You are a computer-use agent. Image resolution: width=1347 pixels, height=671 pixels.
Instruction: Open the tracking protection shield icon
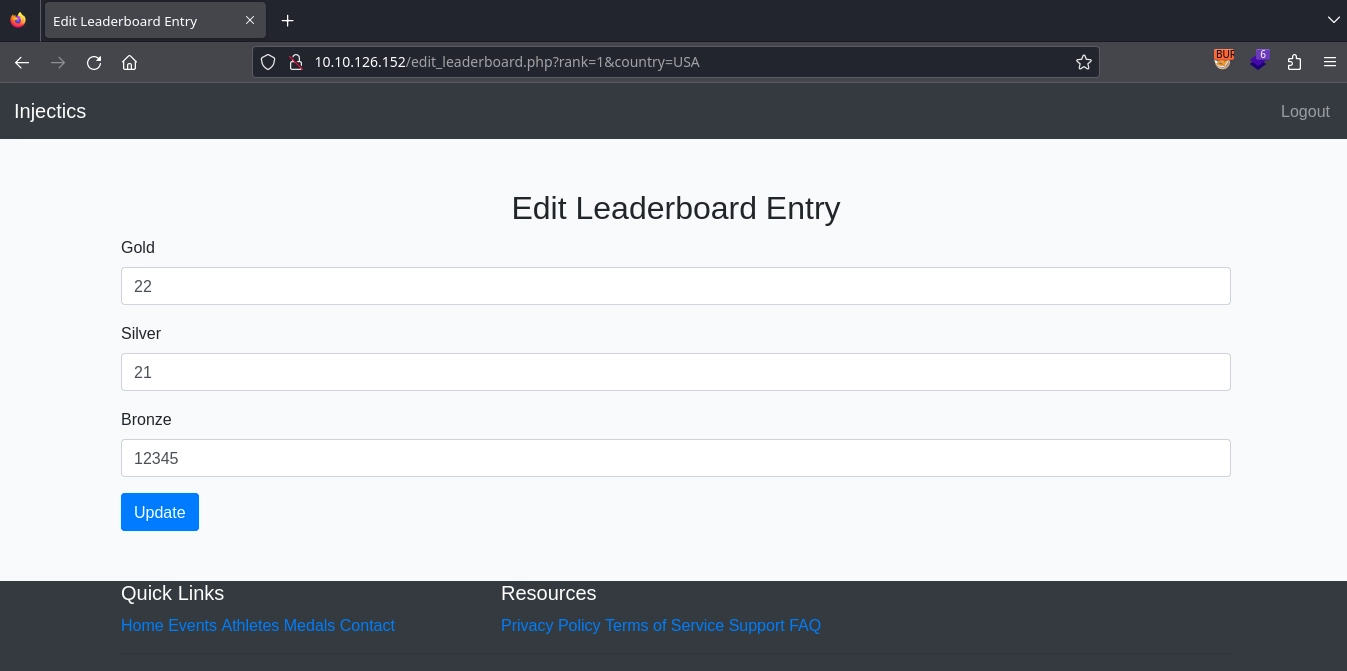click(x=268, y=62)
